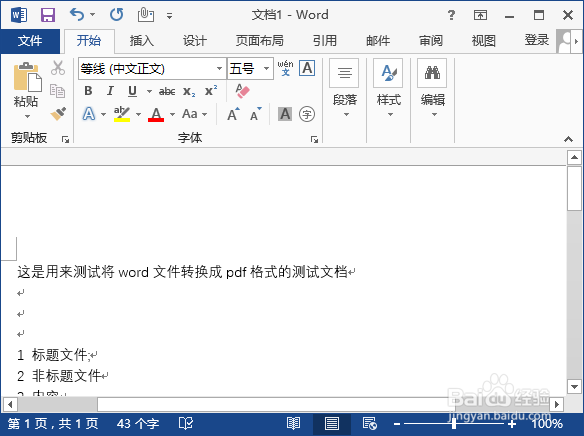Toggle underline formatting
Screen dimensions: 584x436
point(132,91)
